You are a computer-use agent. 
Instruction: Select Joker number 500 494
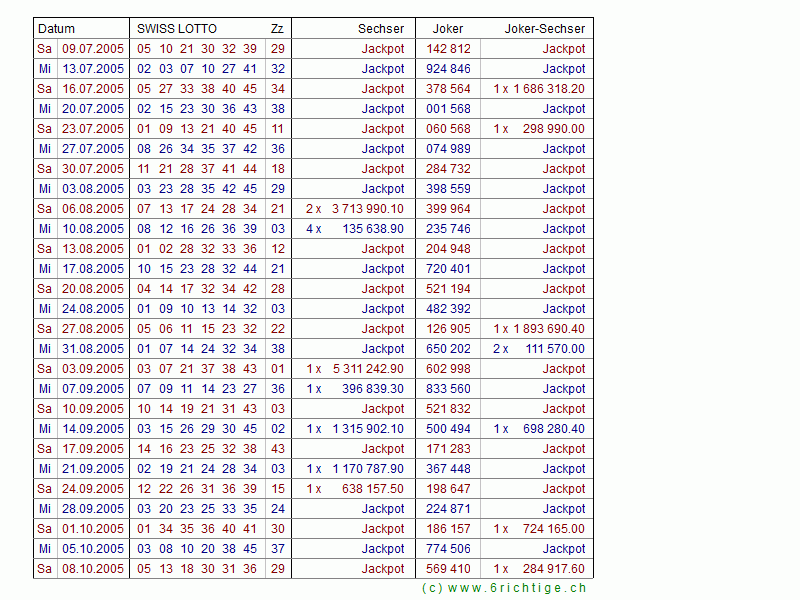[448, 429]
